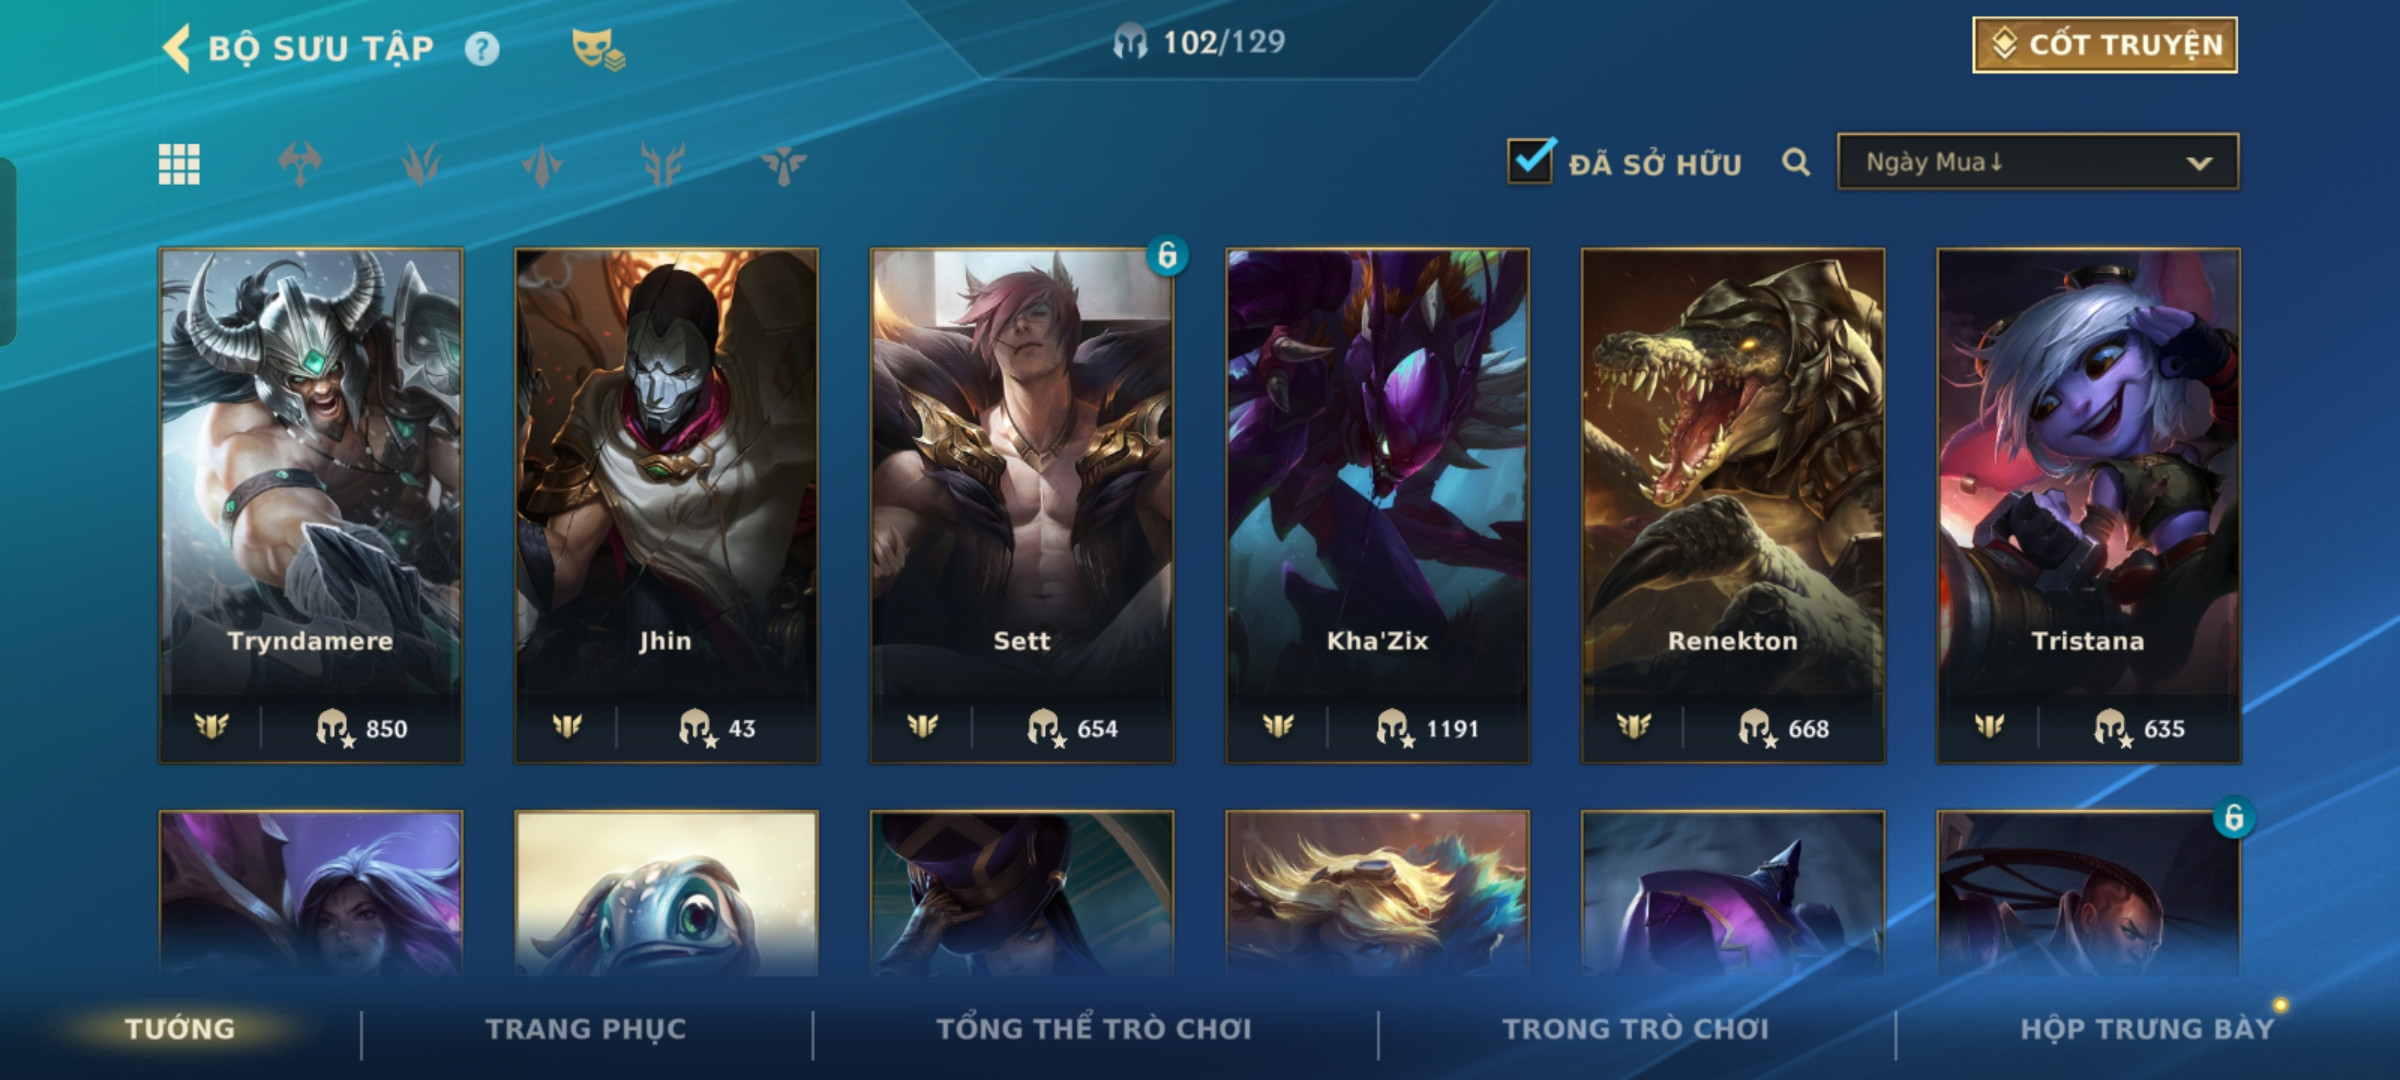Expand the Ngày Mua sort dropdown
The image size is (2400, 1080).
click(2038, 162)
